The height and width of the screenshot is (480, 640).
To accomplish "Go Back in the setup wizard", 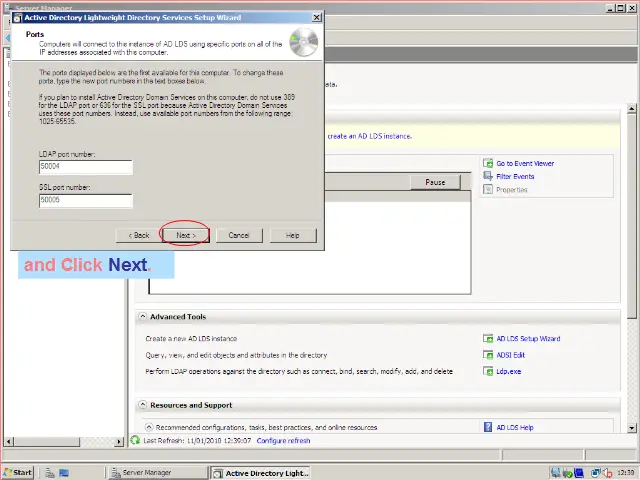I will tap(139, 236).
